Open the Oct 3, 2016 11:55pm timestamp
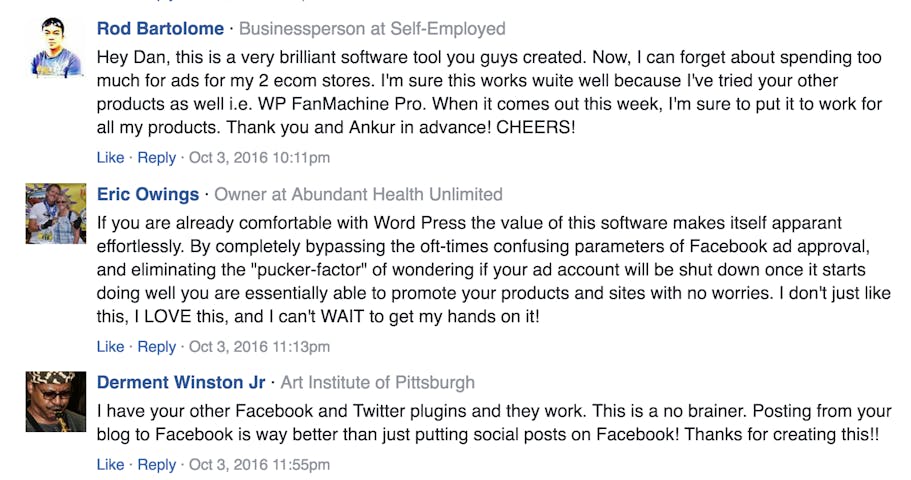Image resolution: width=911 pixels, height=480 pixels. (x=259, y=464)
